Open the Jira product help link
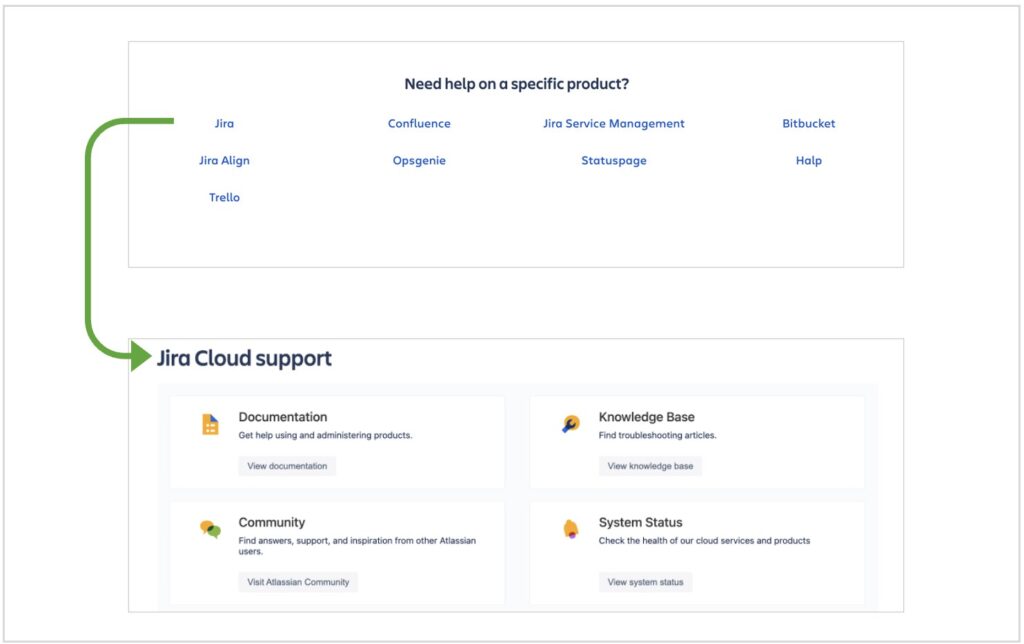 click(x=224, y=123)
